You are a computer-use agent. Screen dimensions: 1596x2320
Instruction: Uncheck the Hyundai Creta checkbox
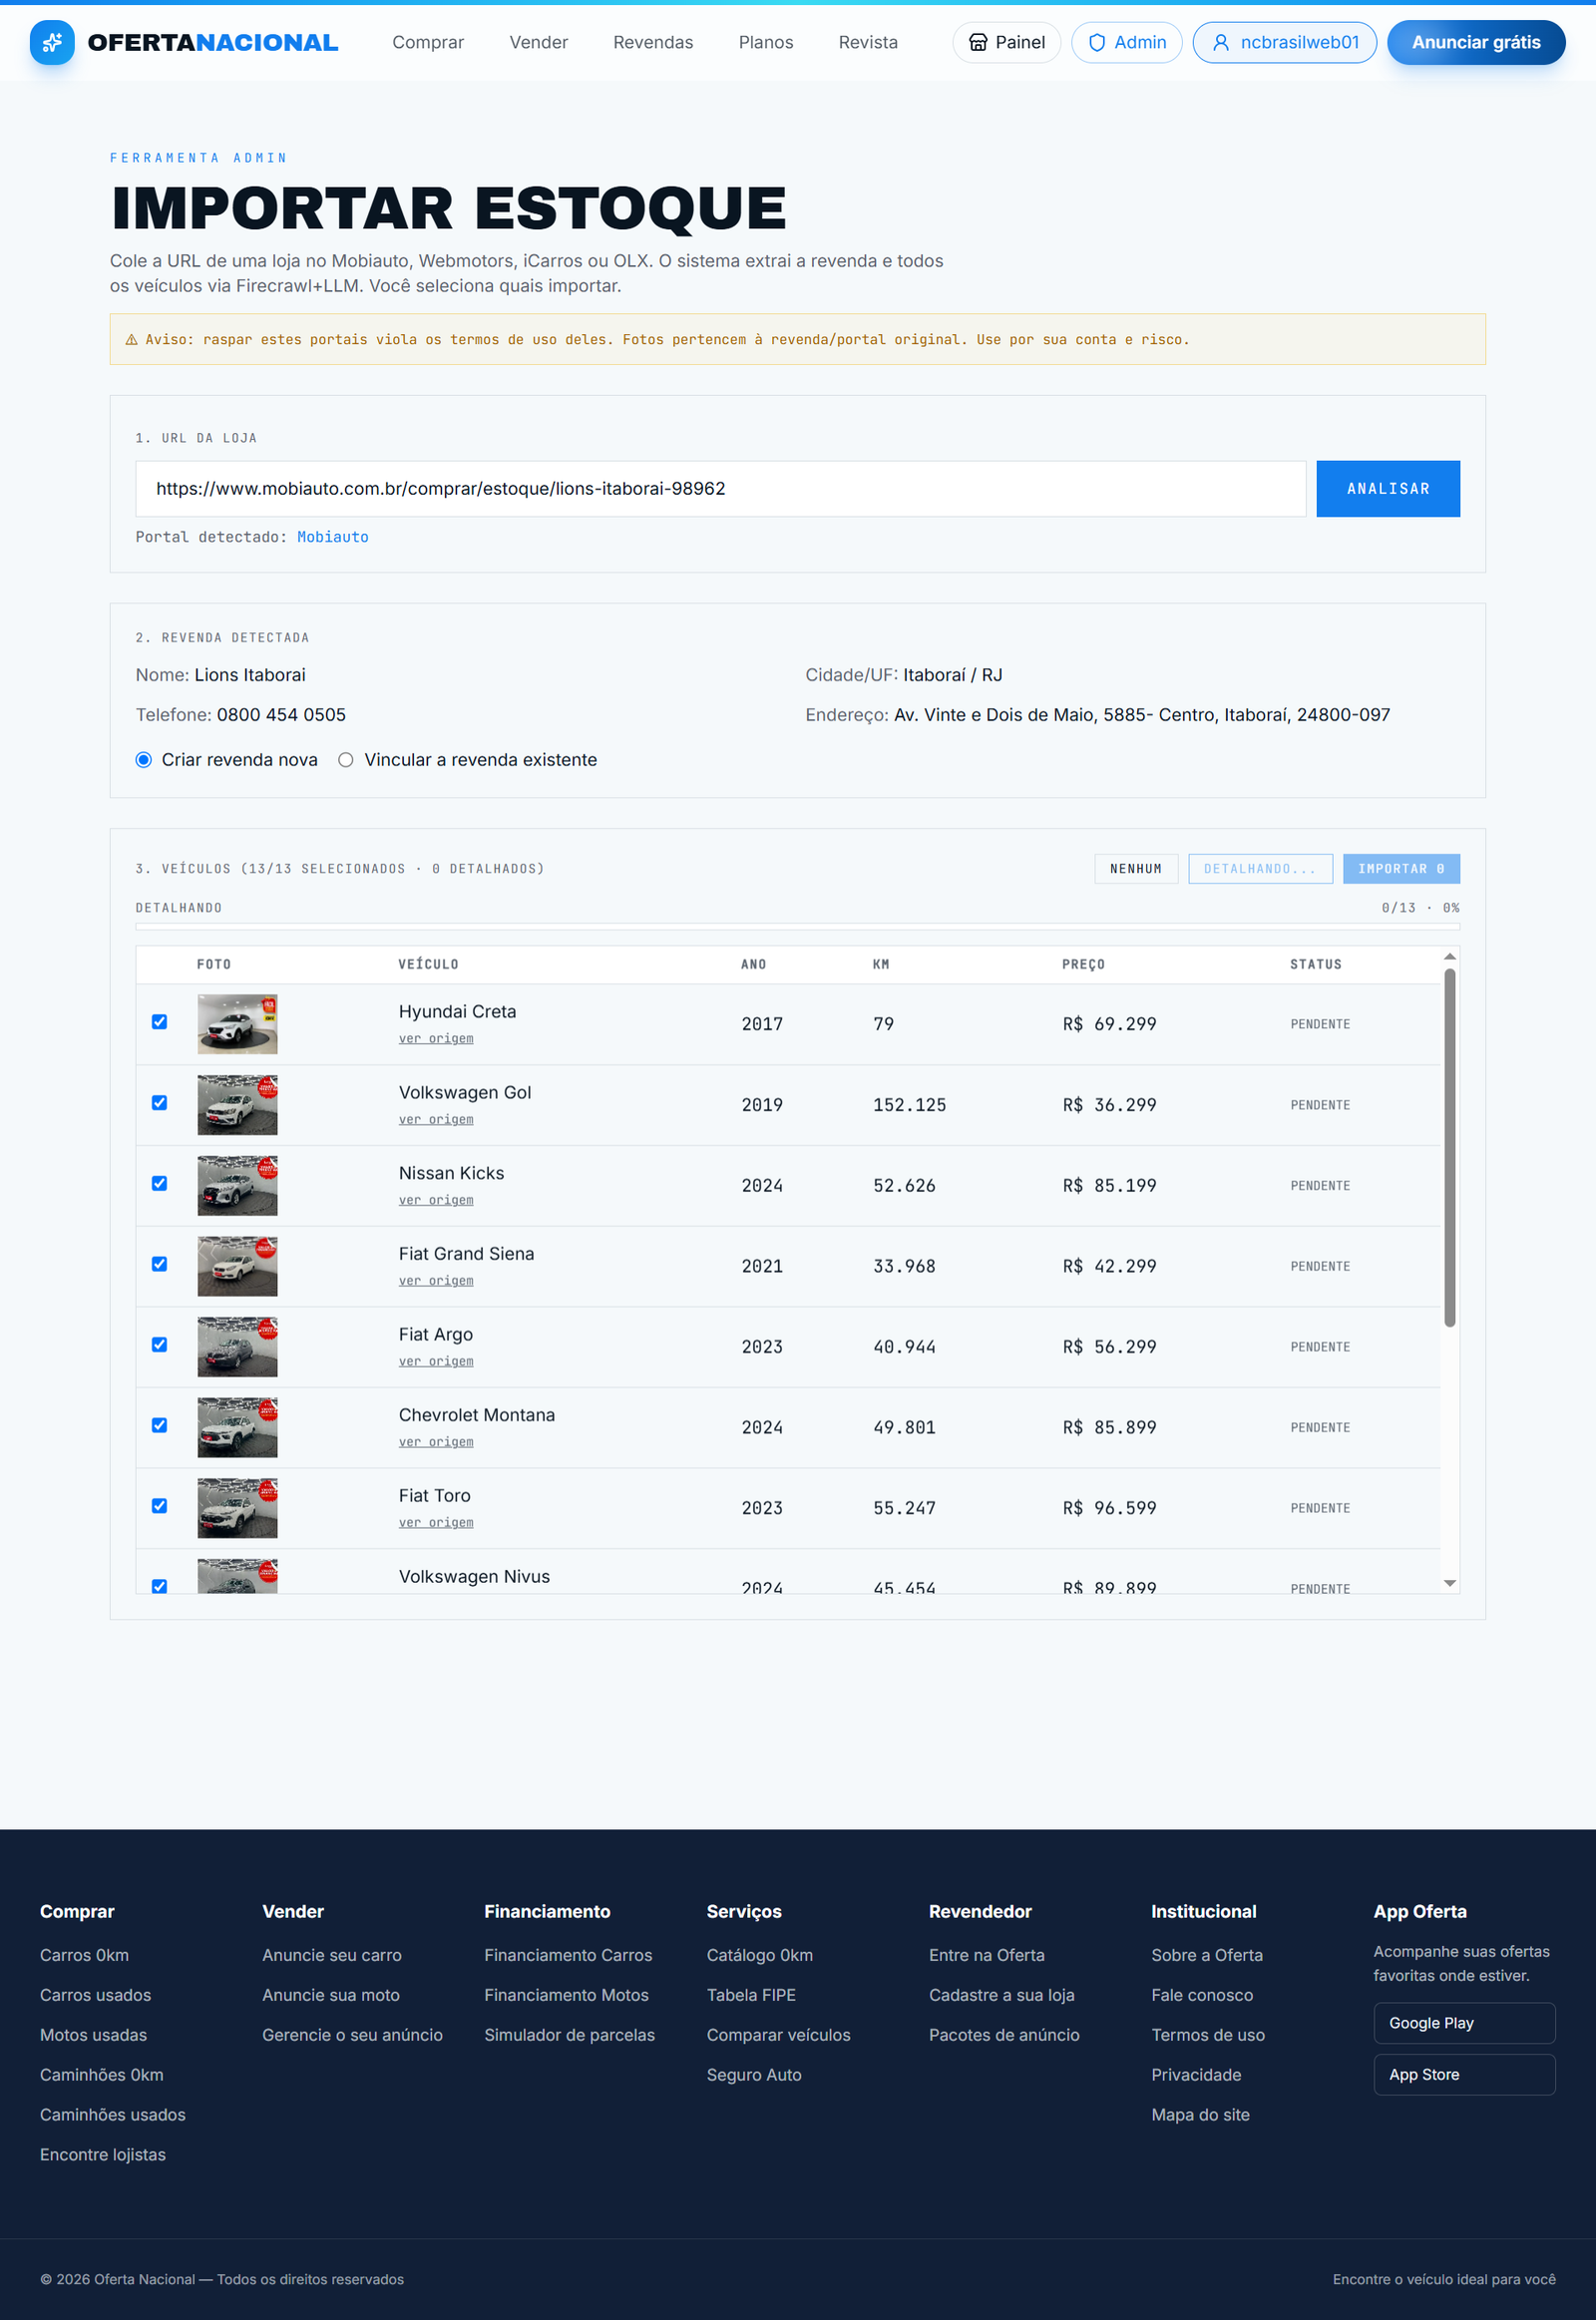point(159,1022)
